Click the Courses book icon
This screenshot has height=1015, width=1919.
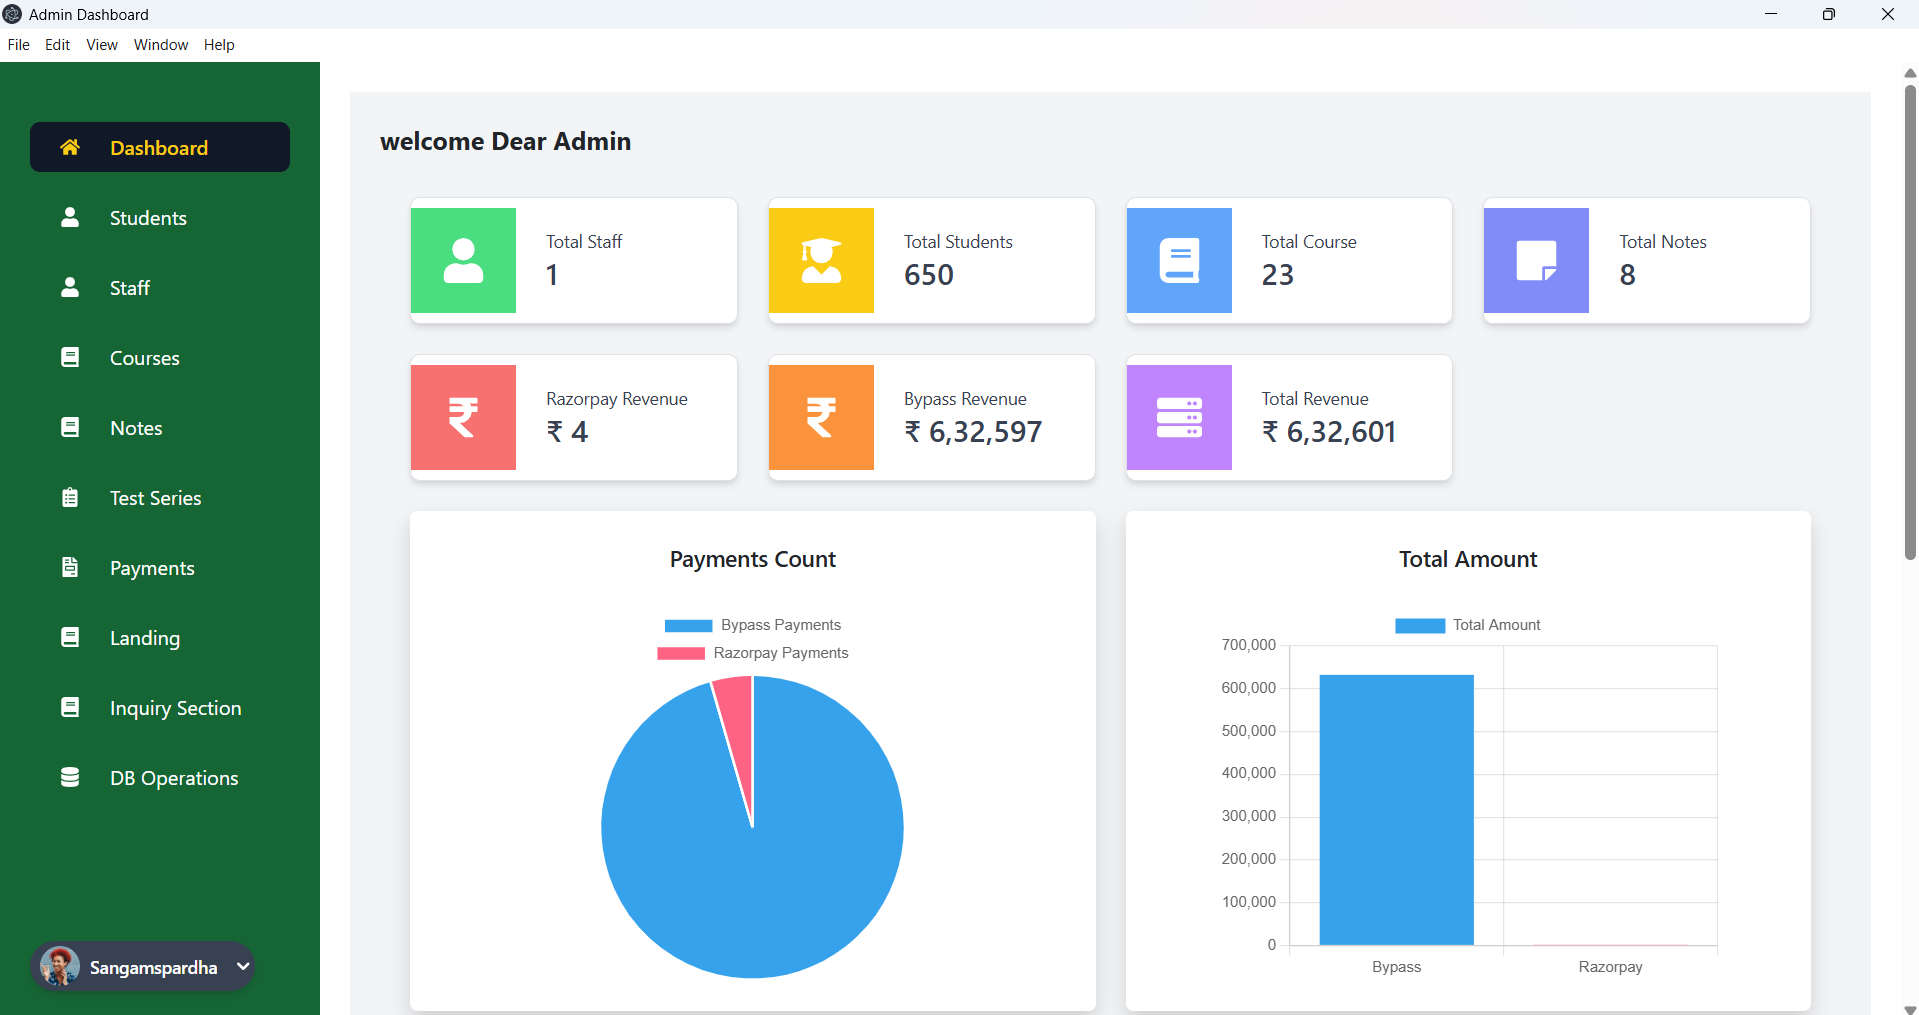point(69,357)
